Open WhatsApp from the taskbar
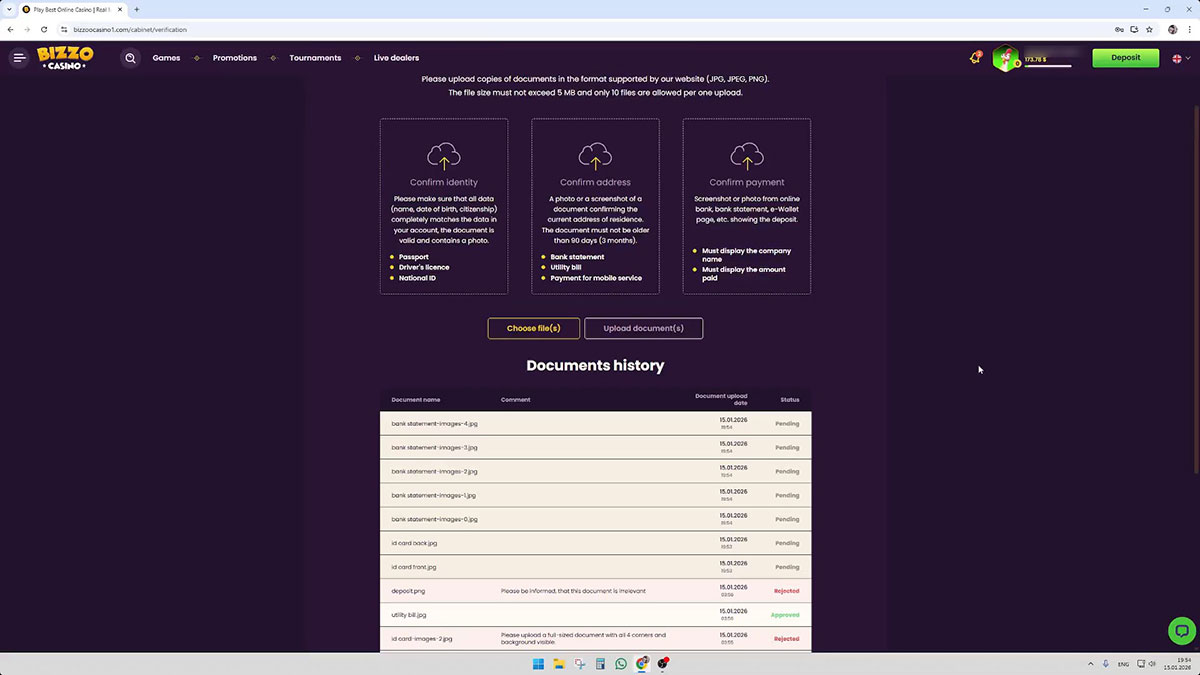This screenshot has height=675, width=1200. coord(621,664)
